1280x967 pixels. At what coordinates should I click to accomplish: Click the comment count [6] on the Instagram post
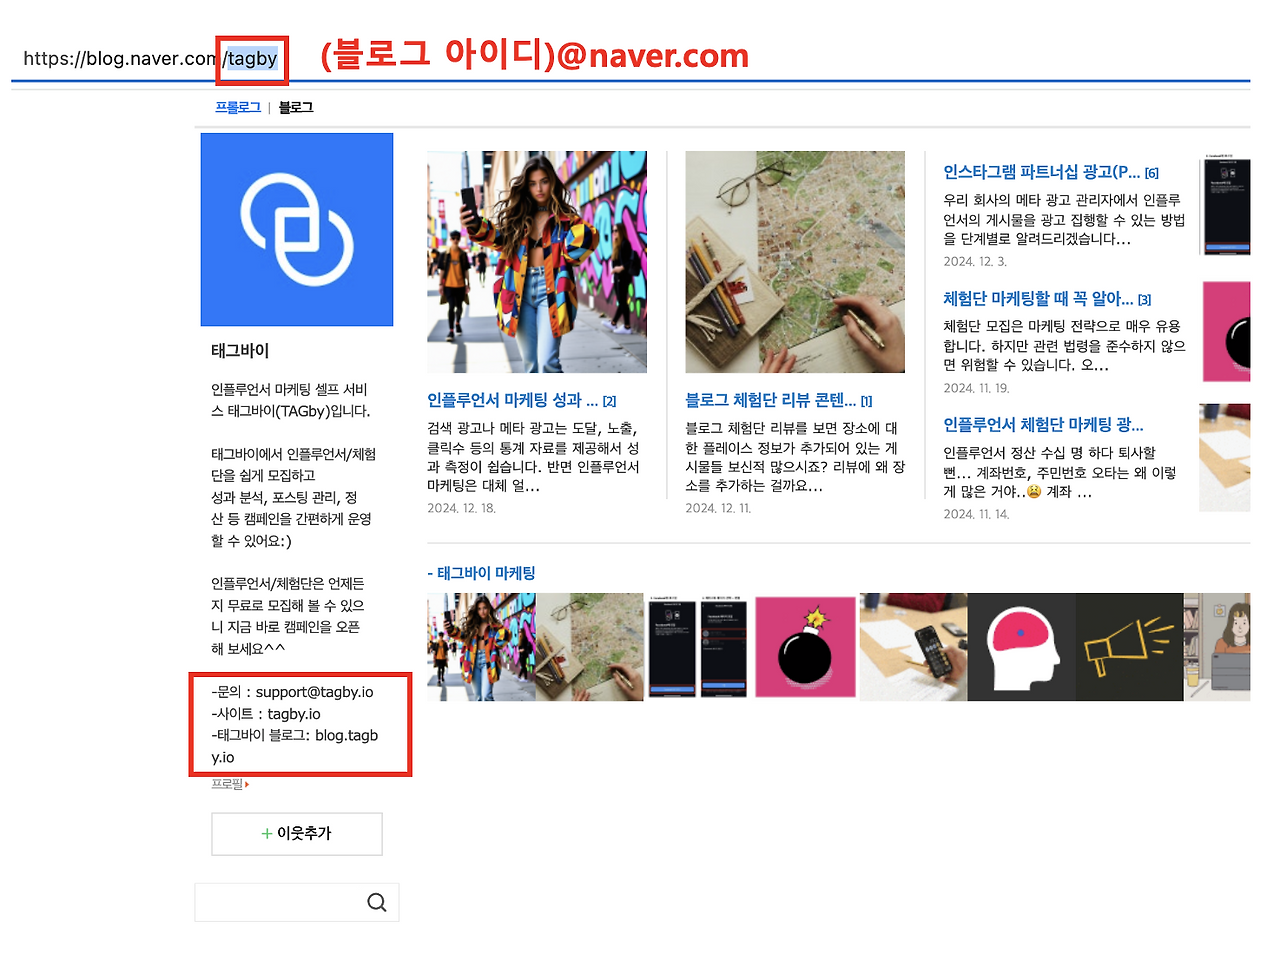click(1151, 171)
